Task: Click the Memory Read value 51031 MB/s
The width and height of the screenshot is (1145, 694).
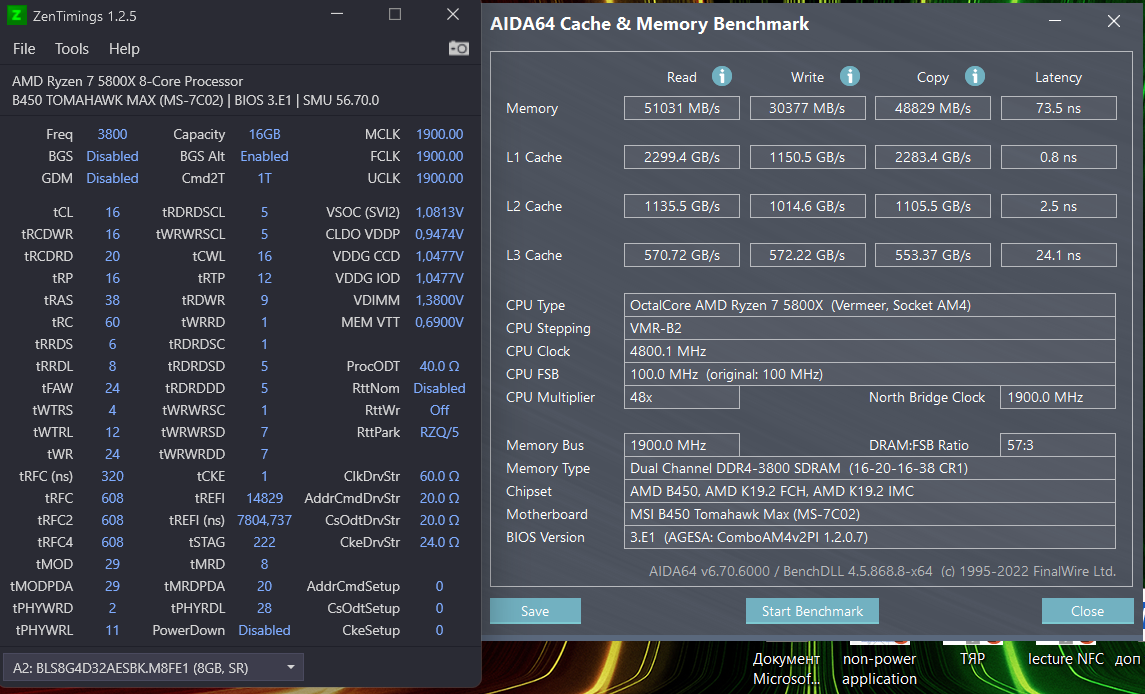Action: coord(681,108)
